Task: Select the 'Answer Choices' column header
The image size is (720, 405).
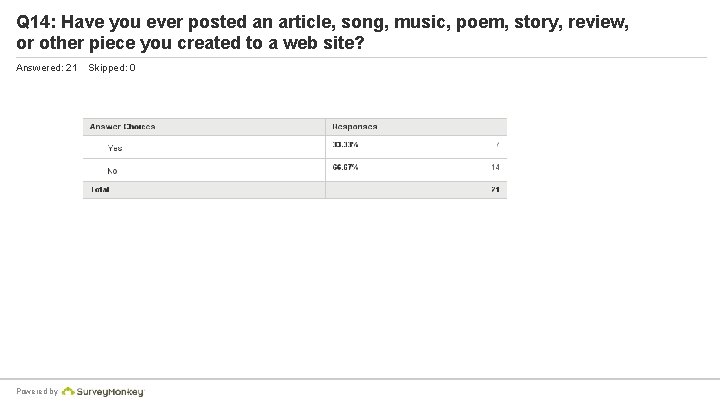Action: [x=122, y=127]
